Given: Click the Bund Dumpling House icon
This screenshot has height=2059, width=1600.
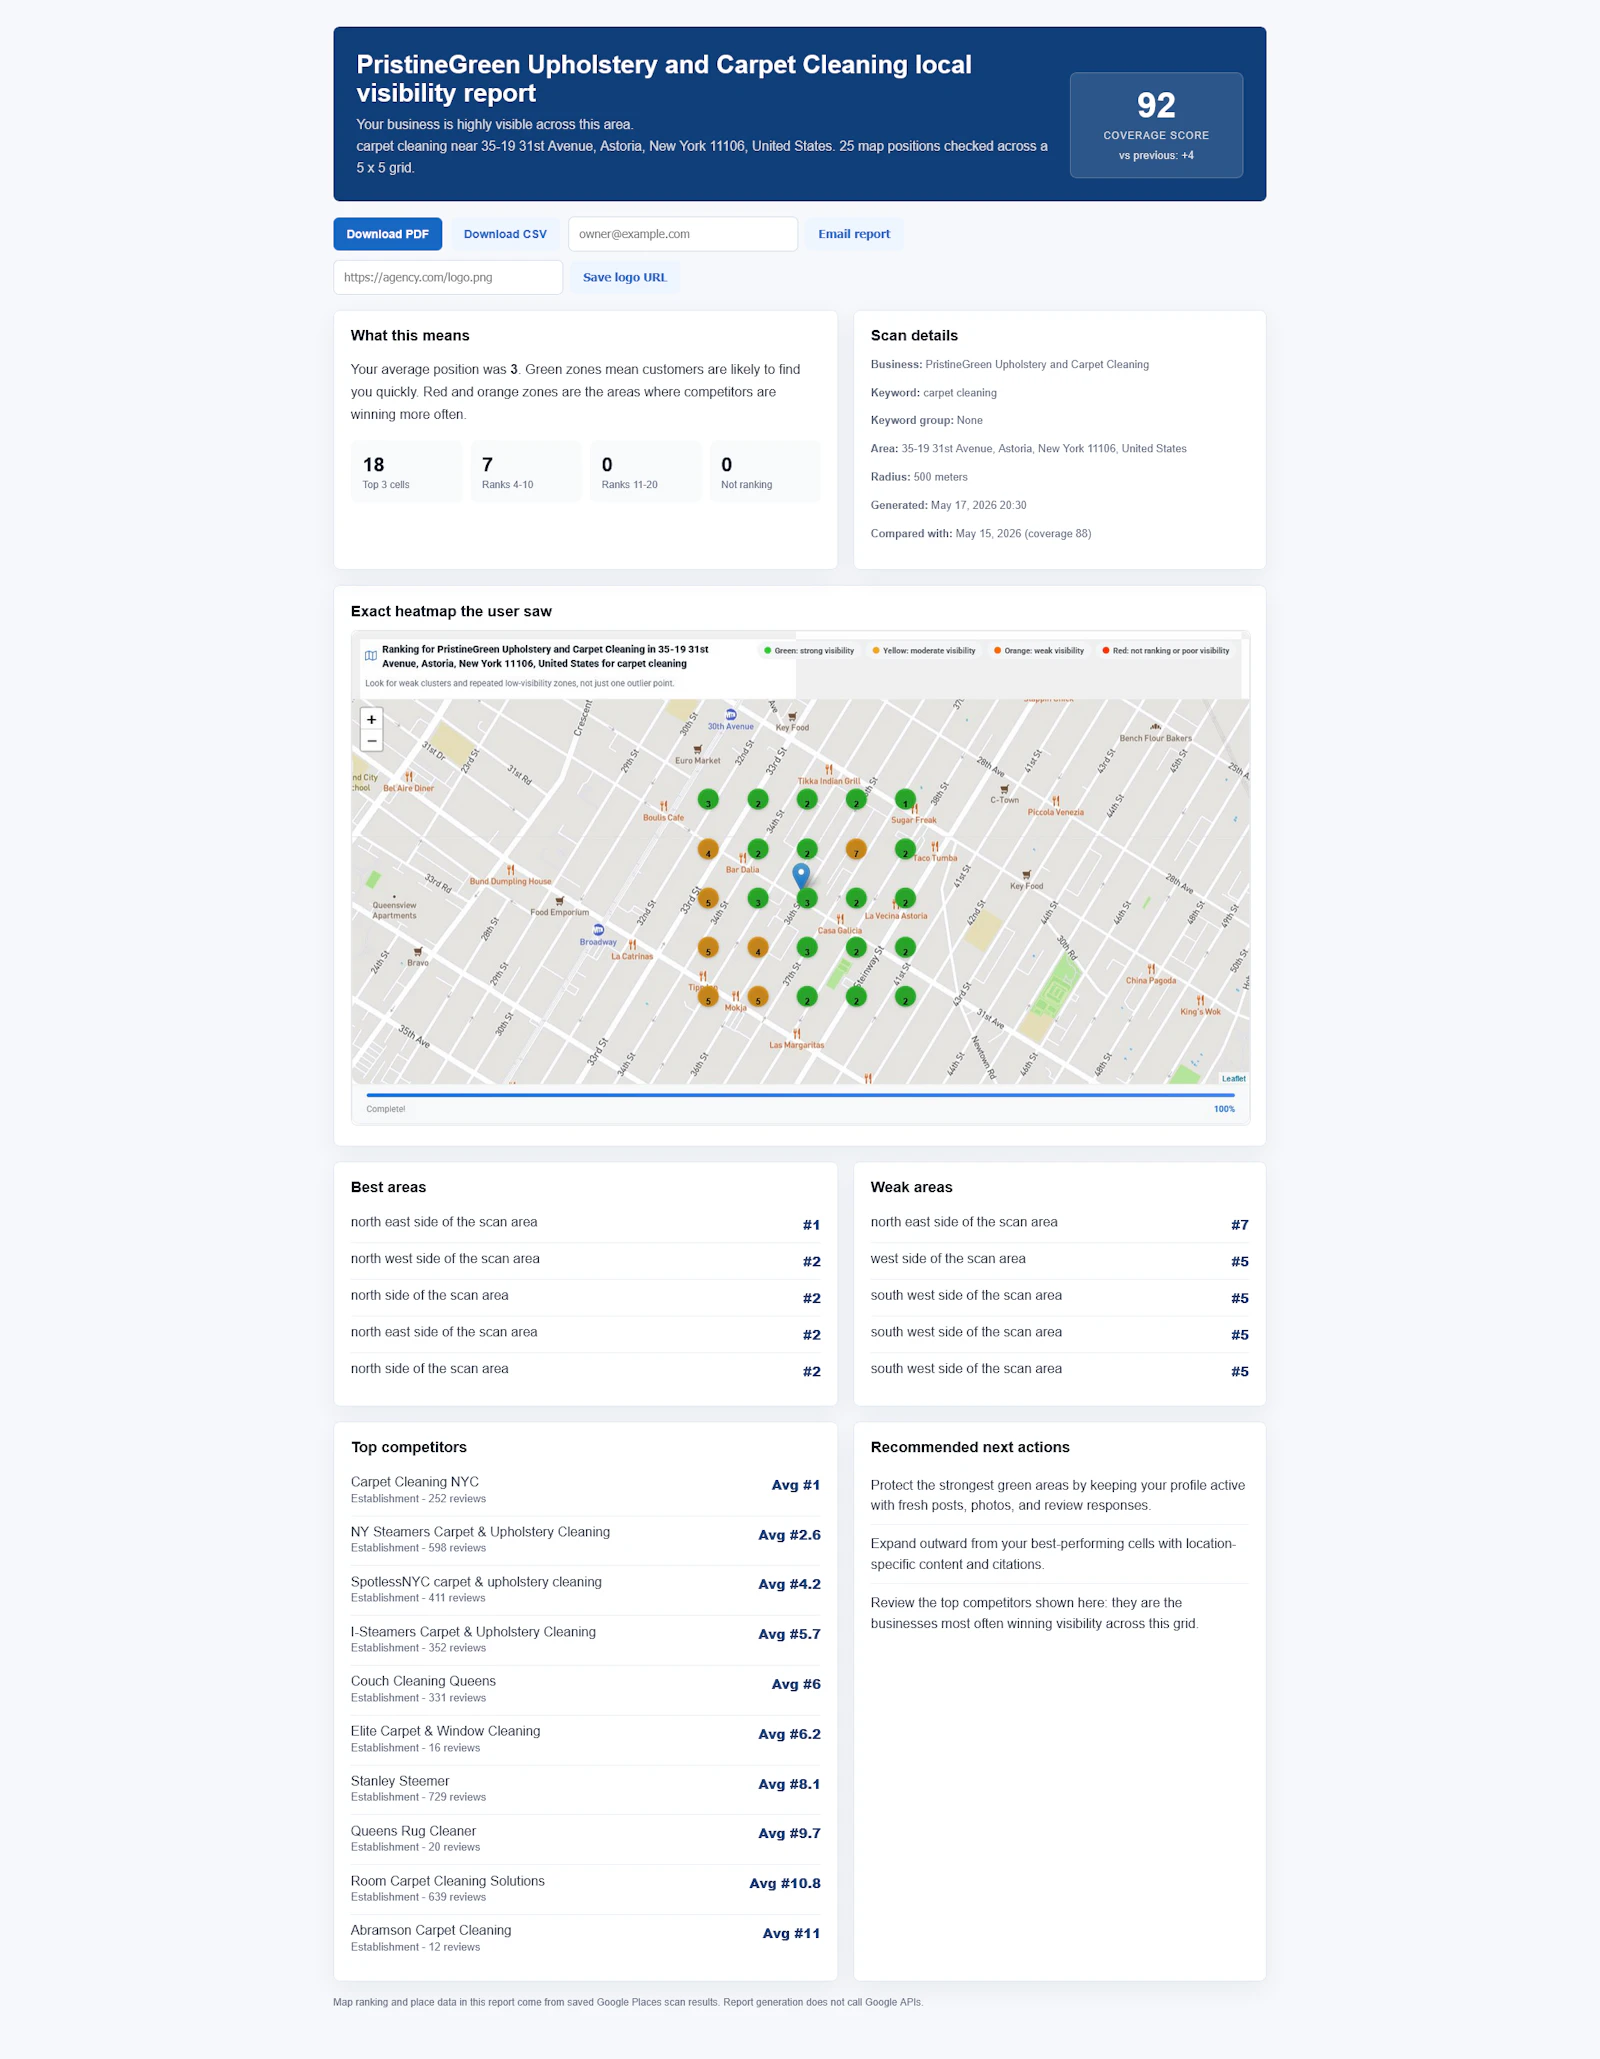Looking at the screenshot, I should [x=511, y=870].
